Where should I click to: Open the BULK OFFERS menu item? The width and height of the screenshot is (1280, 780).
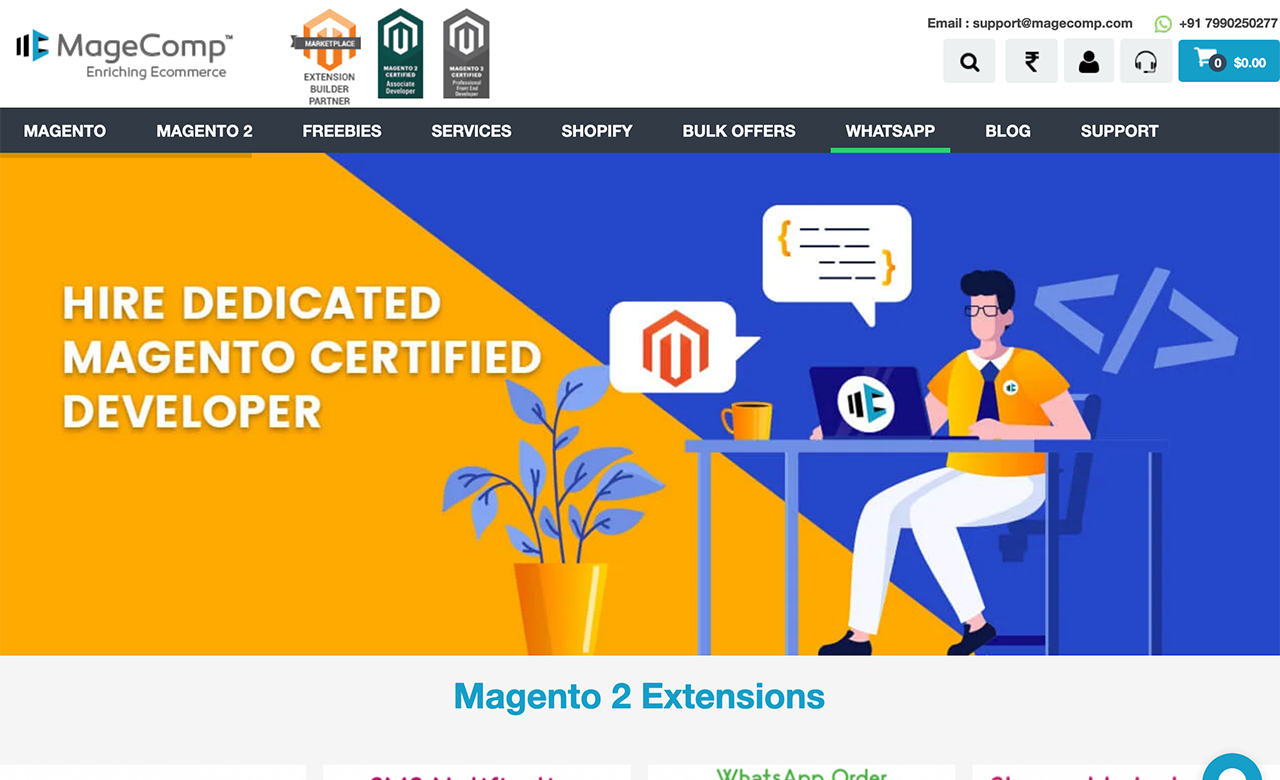point(739,131)
